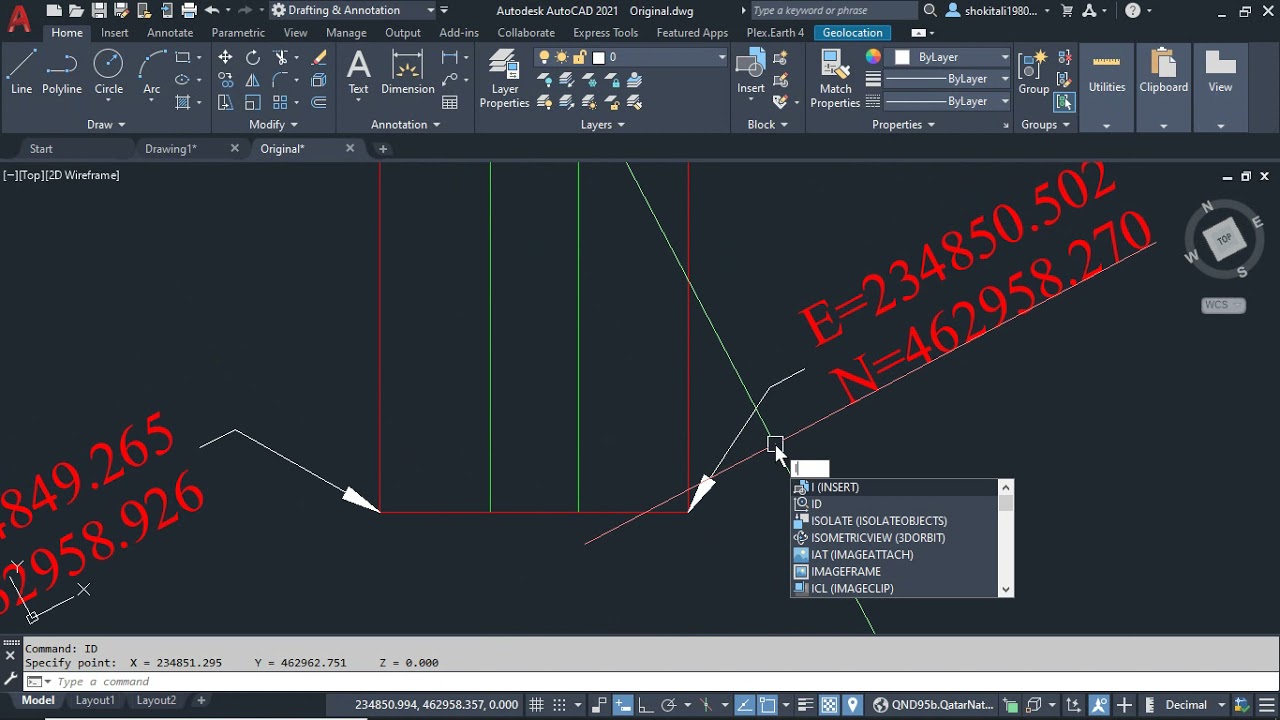The image size is (1280, 720).
Task: Open Layer Properties manager
Action: point(504,80)
